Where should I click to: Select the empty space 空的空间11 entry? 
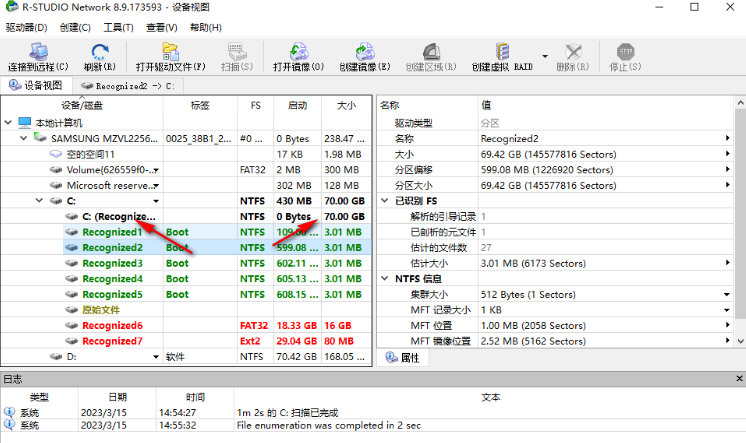[90, 154]
